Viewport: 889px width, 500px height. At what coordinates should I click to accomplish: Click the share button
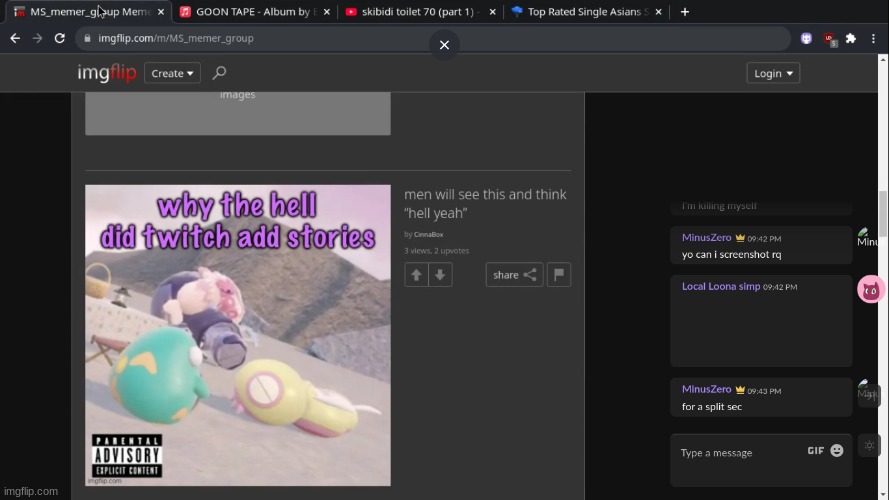click(x=514, y=275)
